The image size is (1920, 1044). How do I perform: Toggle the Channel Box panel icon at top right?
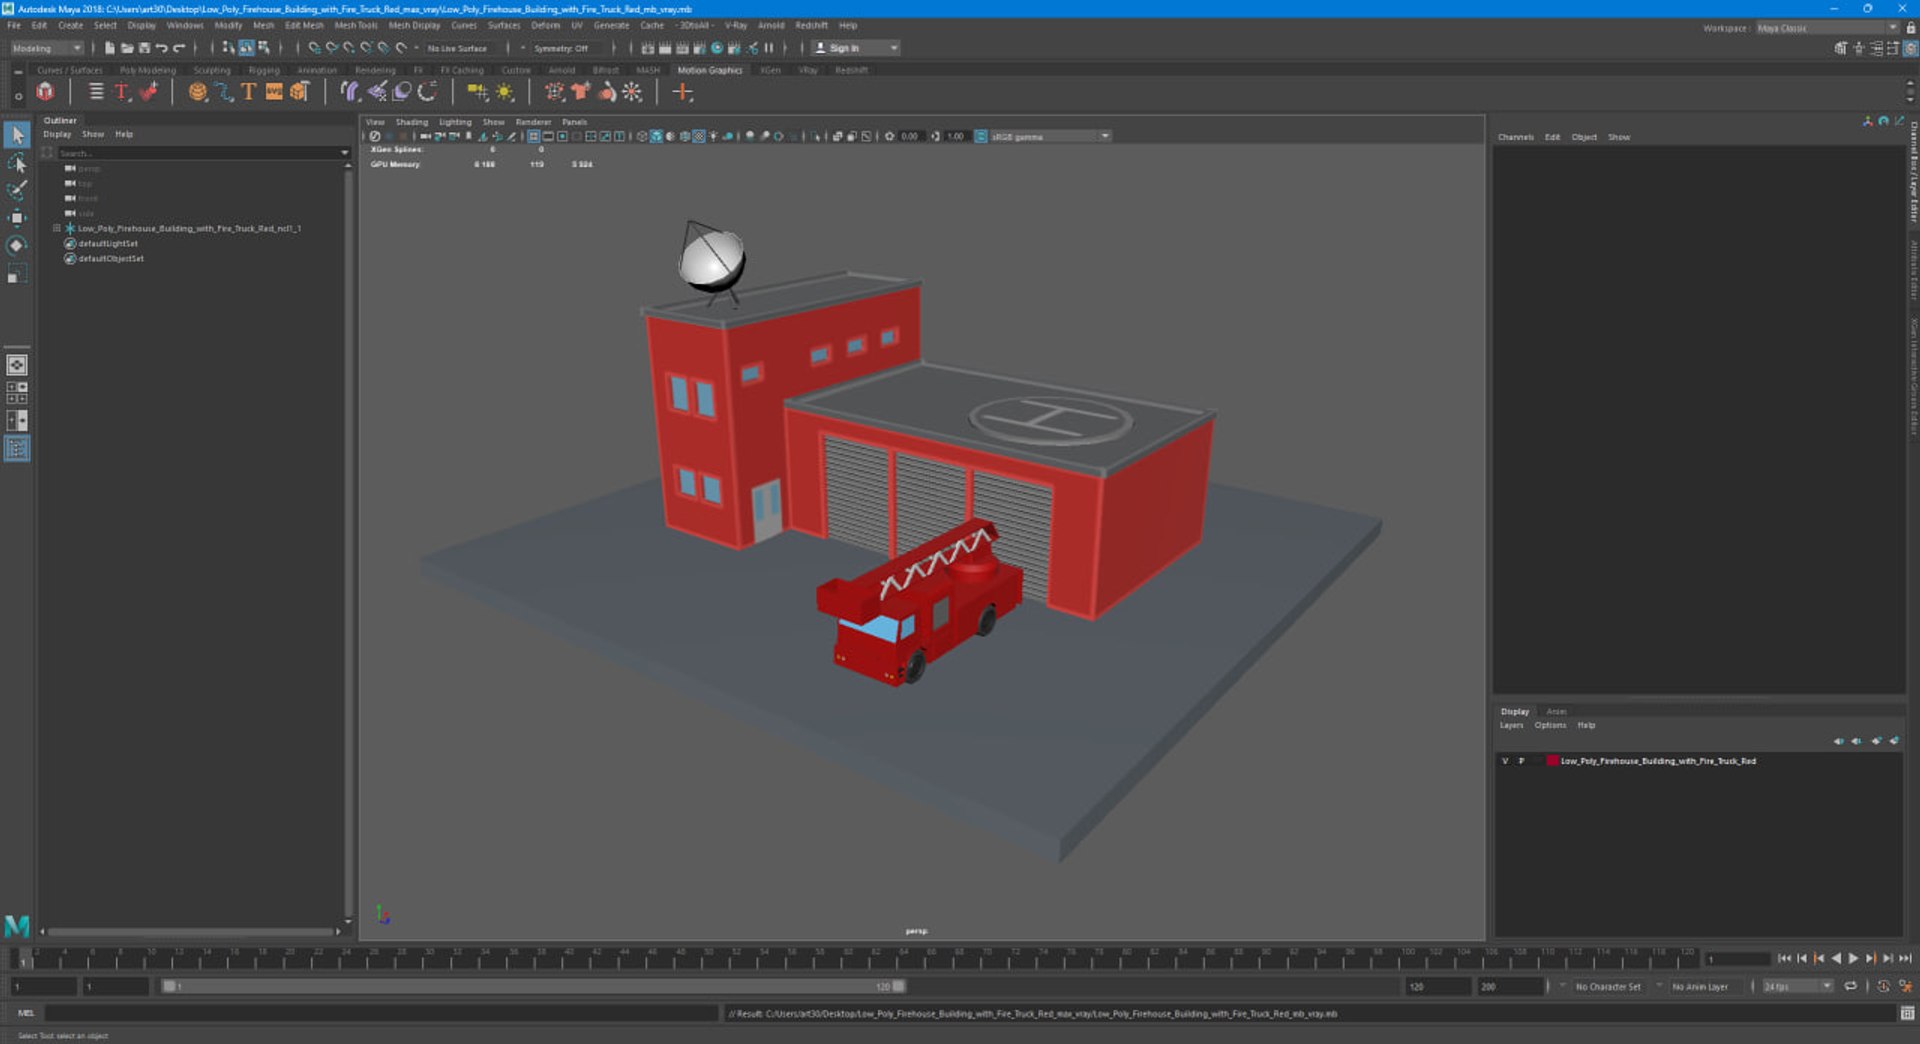[x=1910, y=48]
